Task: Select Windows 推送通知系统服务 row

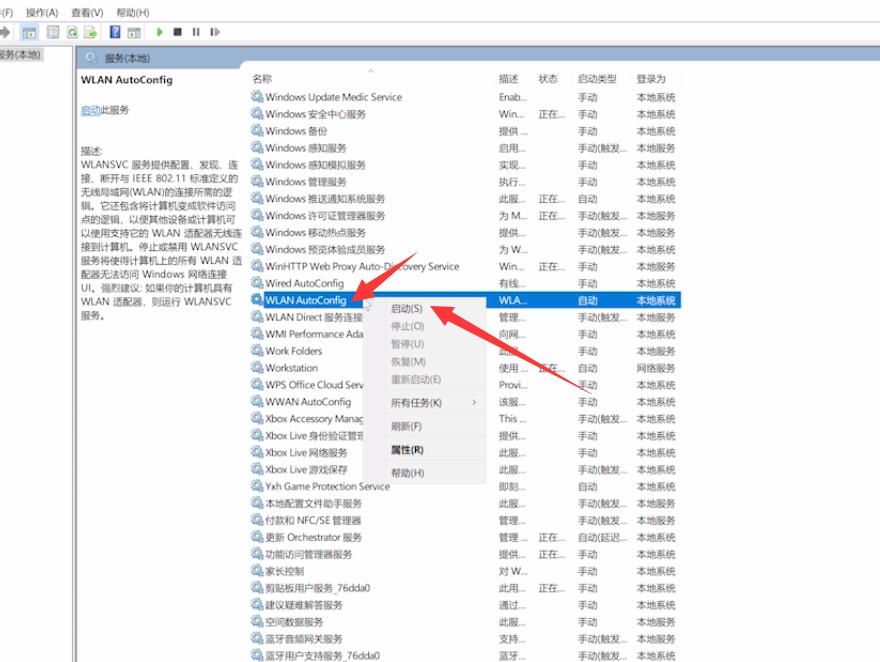Action: point(465,199)
